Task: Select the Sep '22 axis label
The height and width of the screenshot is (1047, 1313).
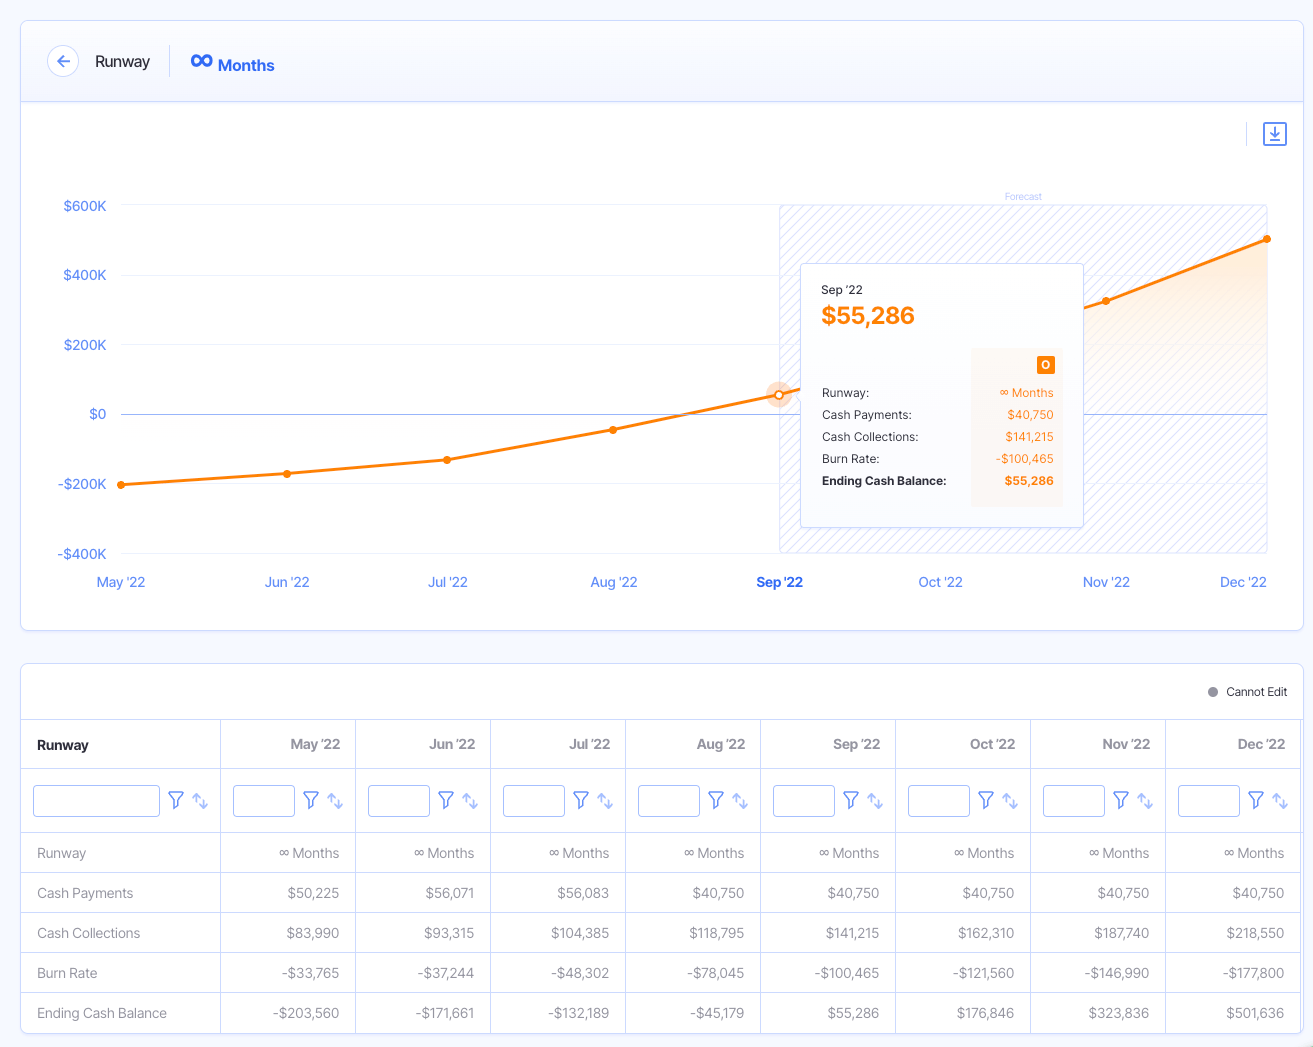Action: 780,581
